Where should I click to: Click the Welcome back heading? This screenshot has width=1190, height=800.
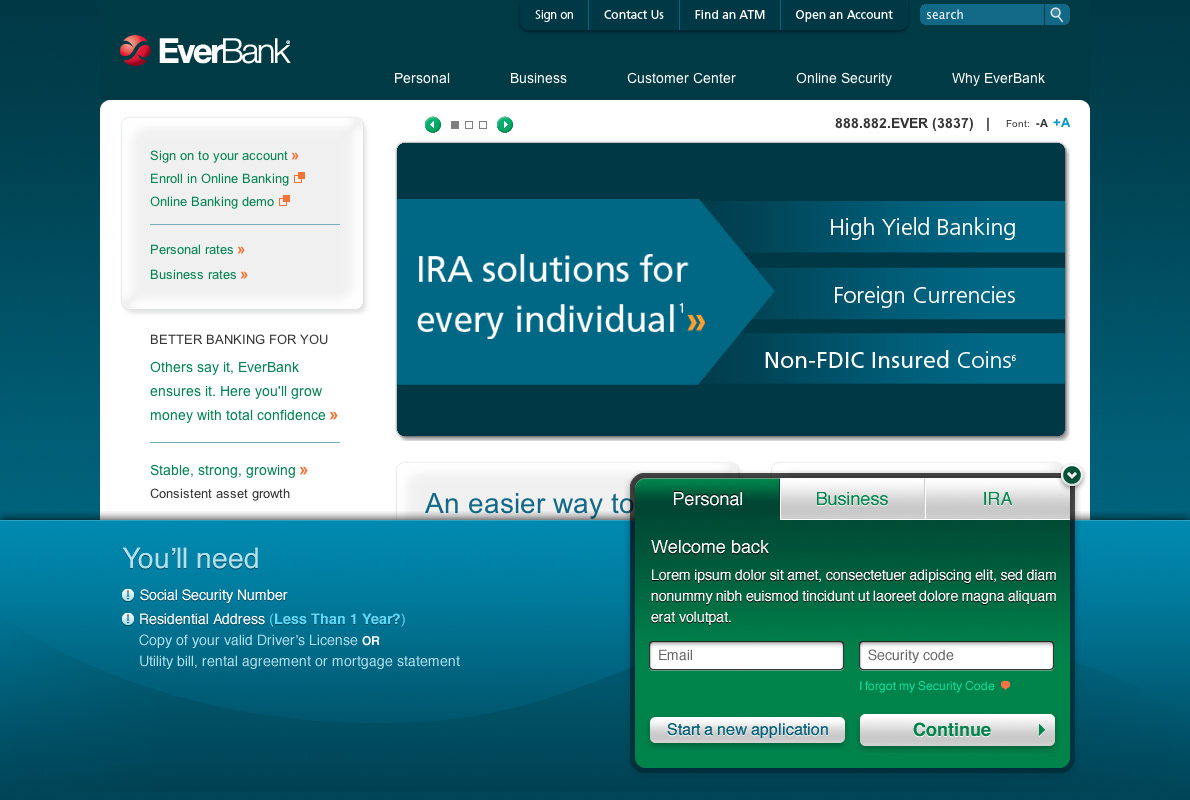click(x=710, y=546)
